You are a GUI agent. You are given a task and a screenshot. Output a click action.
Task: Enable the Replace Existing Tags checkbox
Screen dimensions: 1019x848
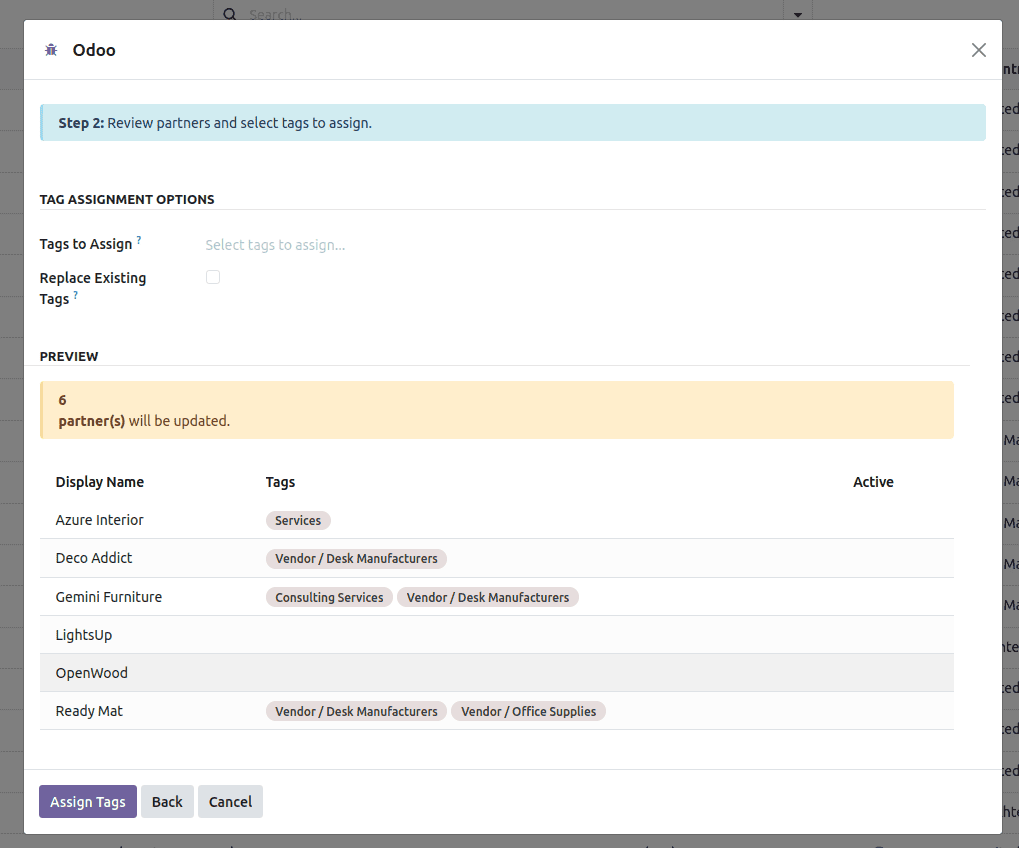coord(213,277)
